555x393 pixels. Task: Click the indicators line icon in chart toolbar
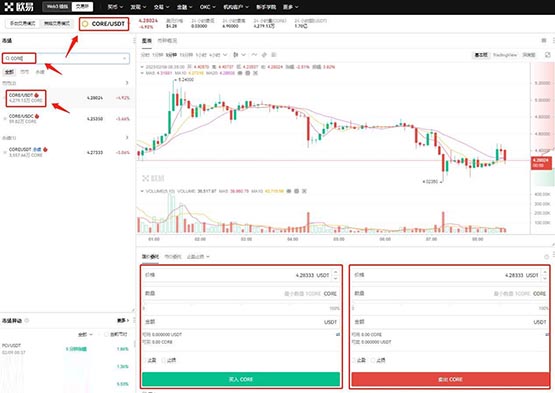point(254,55)
